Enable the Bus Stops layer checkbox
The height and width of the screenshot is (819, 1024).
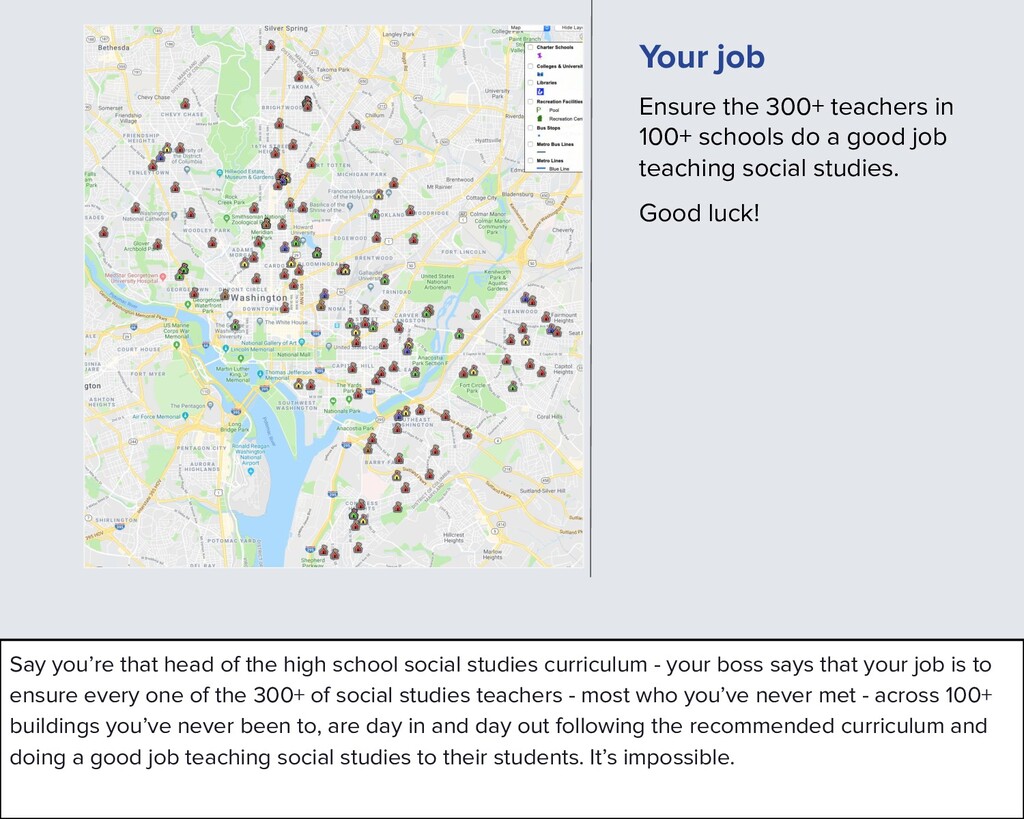530,128
